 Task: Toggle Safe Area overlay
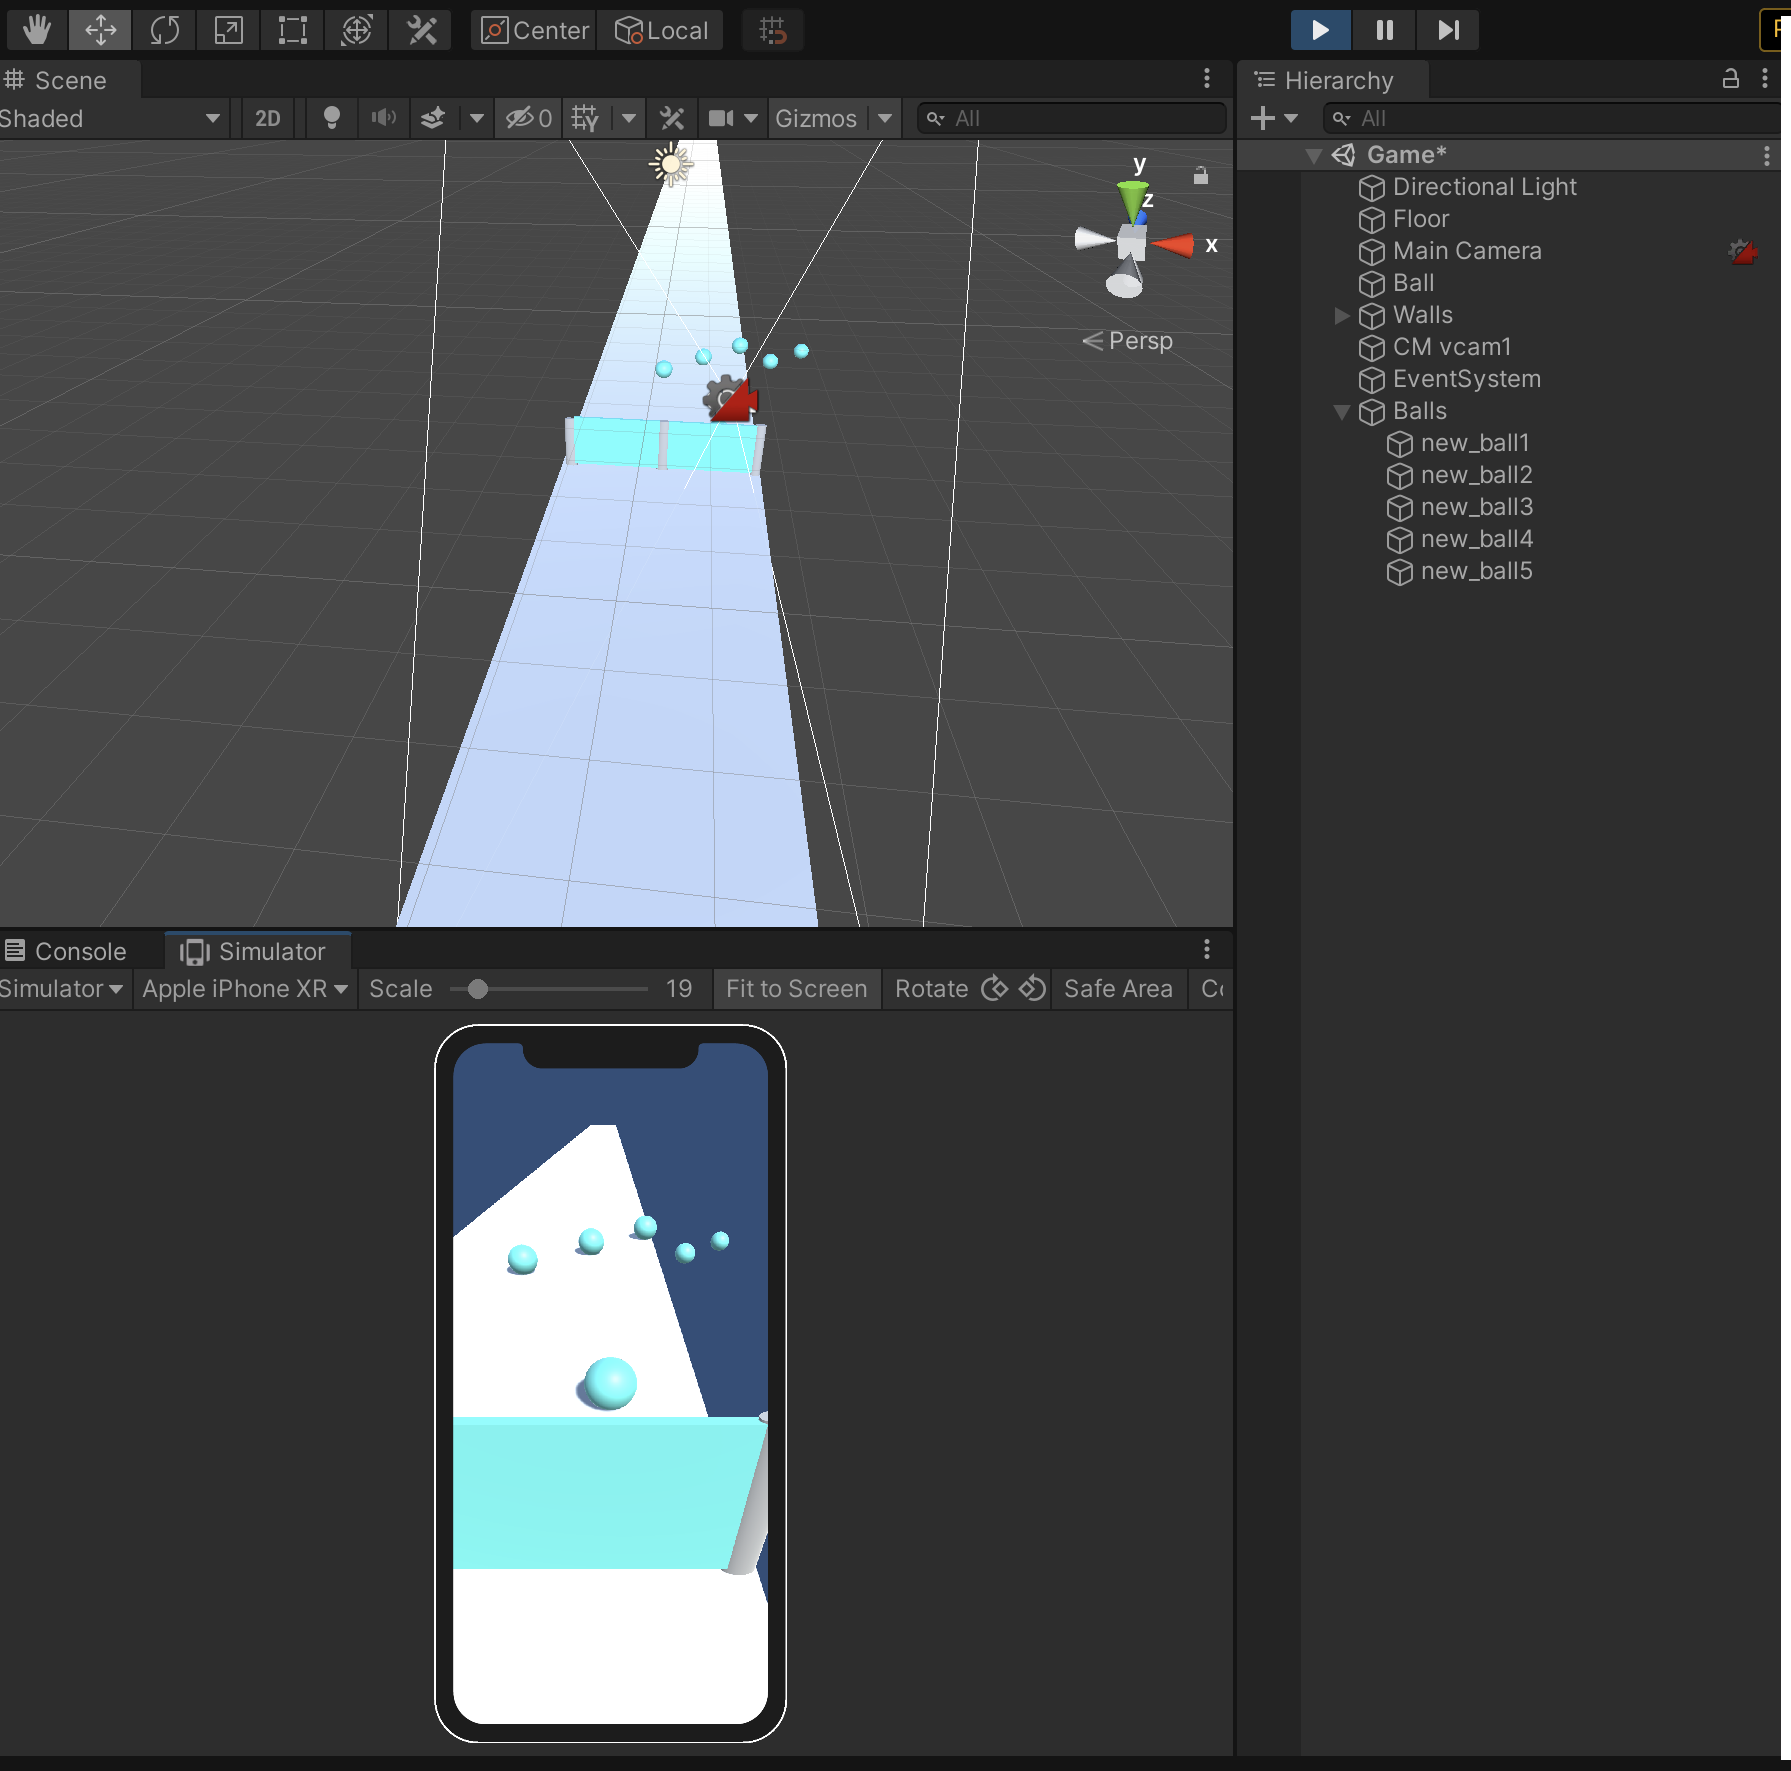tap(1118, 988)
